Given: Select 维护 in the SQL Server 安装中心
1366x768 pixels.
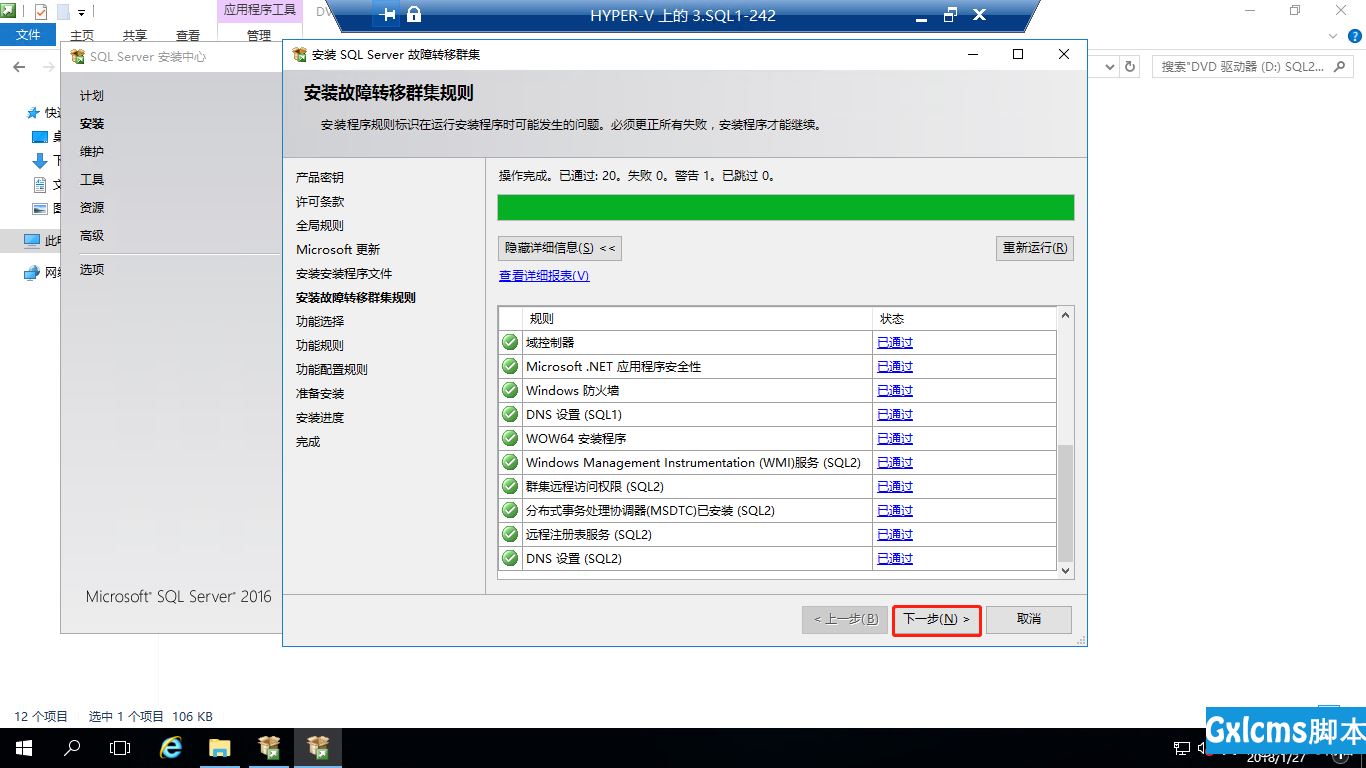Looking at the screenshot, I should point(92,152).
